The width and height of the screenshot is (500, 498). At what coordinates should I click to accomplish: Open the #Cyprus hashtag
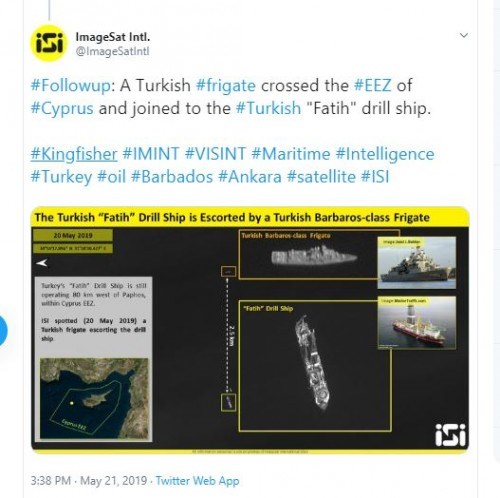[x=62, y=109]
